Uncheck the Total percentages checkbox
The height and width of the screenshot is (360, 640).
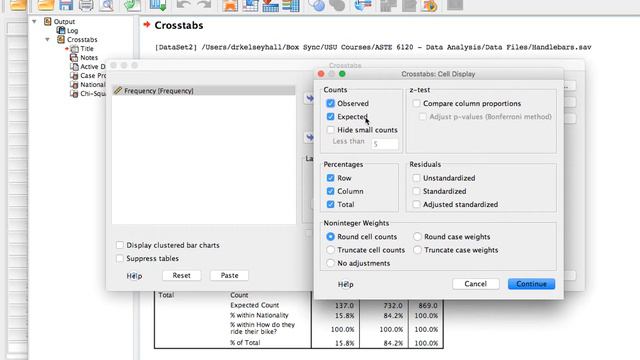click(331, 204)
